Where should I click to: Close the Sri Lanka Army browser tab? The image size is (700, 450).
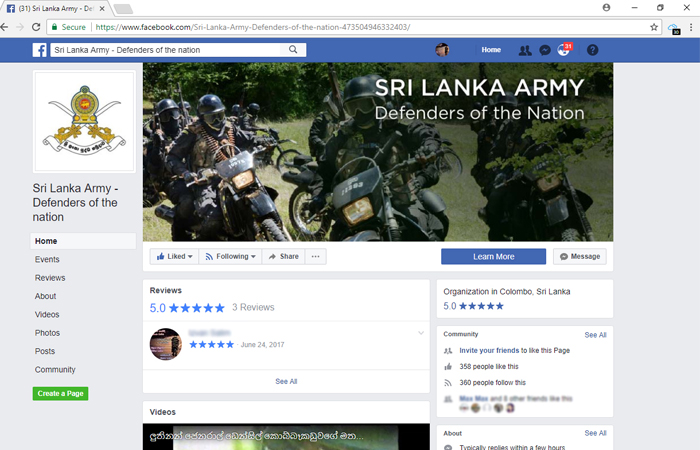pyautogui.click(x=102, y=8)
